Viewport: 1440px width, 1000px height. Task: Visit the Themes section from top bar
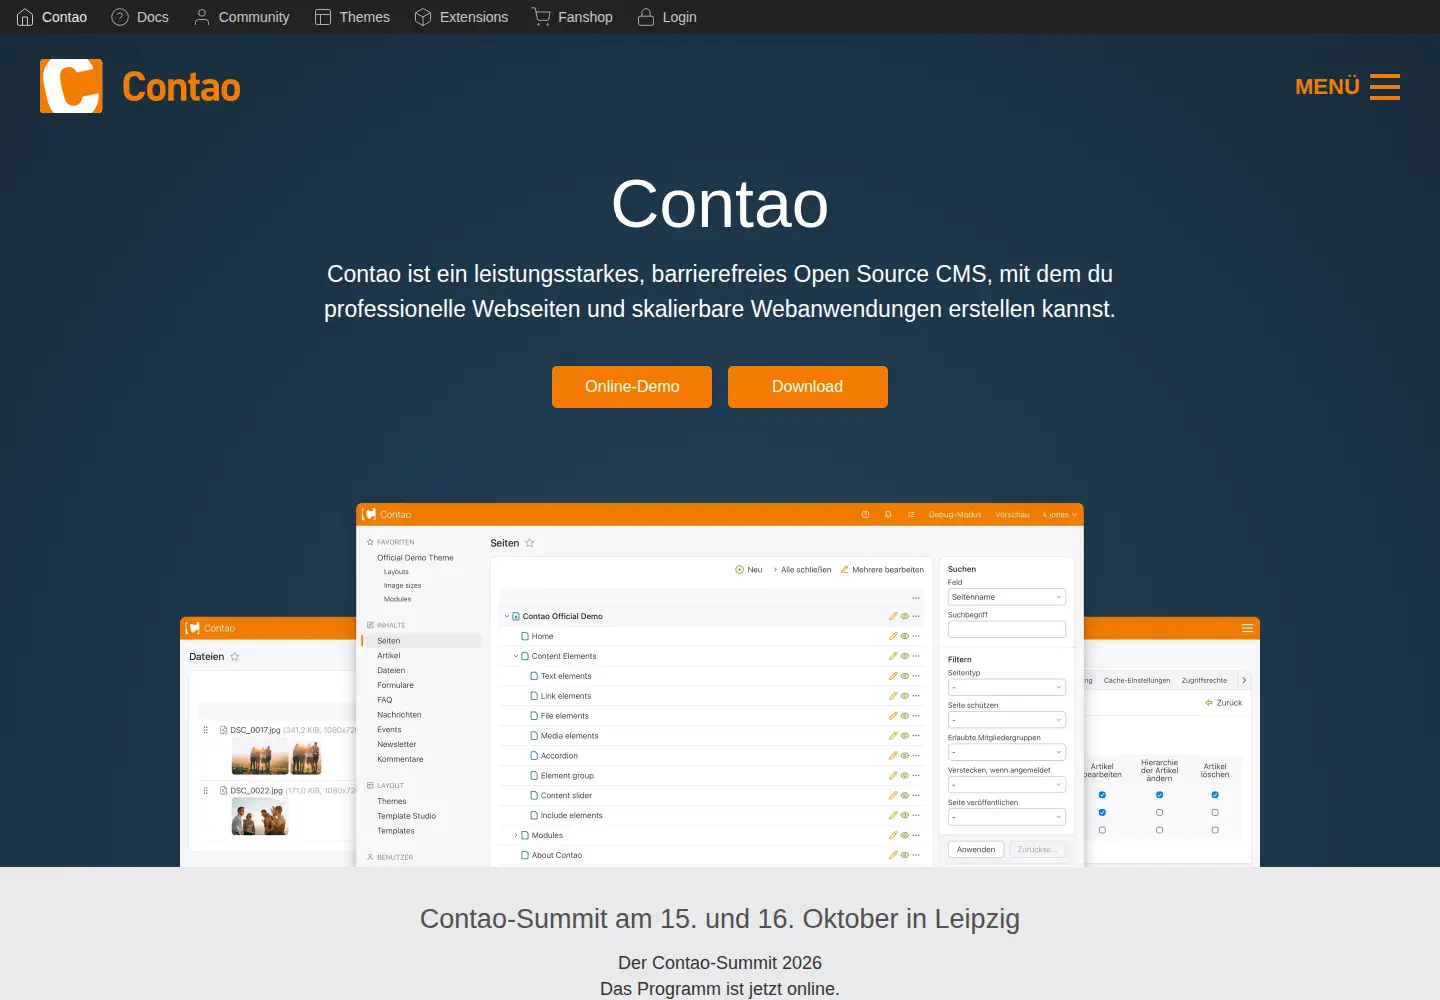[352, 17]
